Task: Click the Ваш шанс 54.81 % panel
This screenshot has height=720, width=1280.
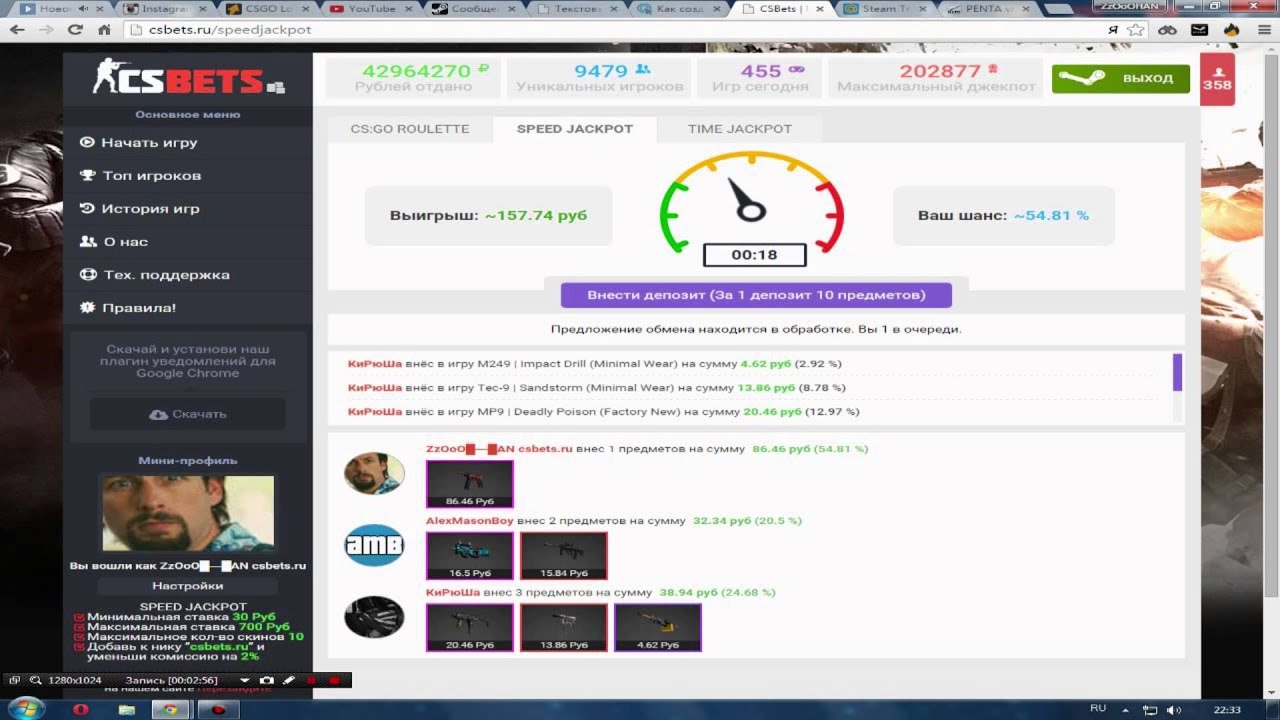Action: pos(1003,215)
